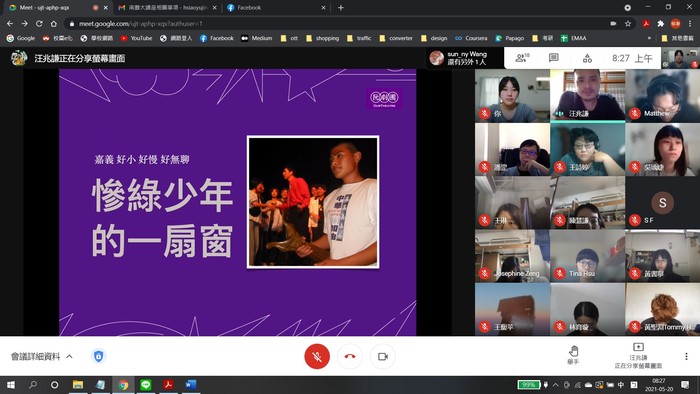Open the Meet activities panel

(587, 58)
